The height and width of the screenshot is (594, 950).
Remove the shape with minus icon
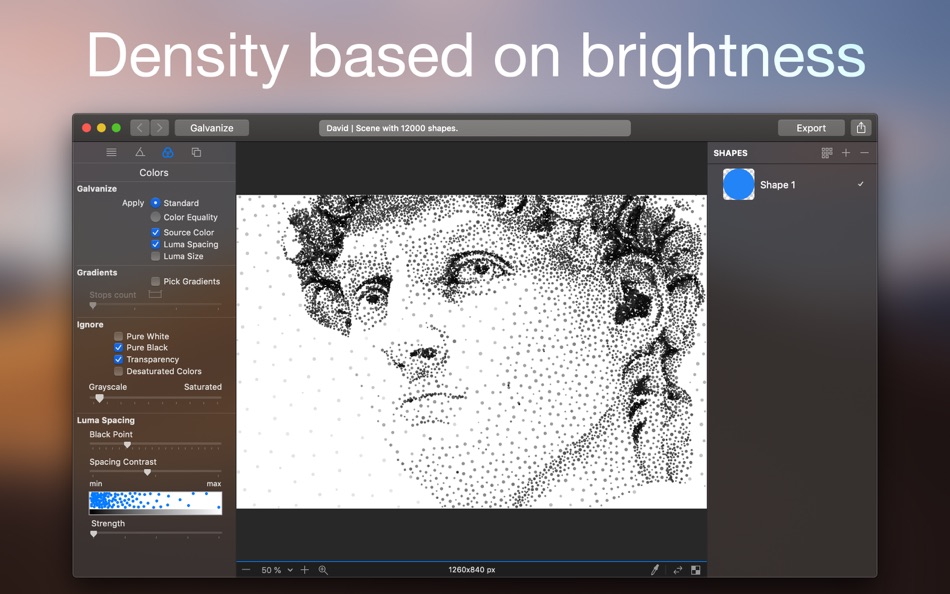865,153
